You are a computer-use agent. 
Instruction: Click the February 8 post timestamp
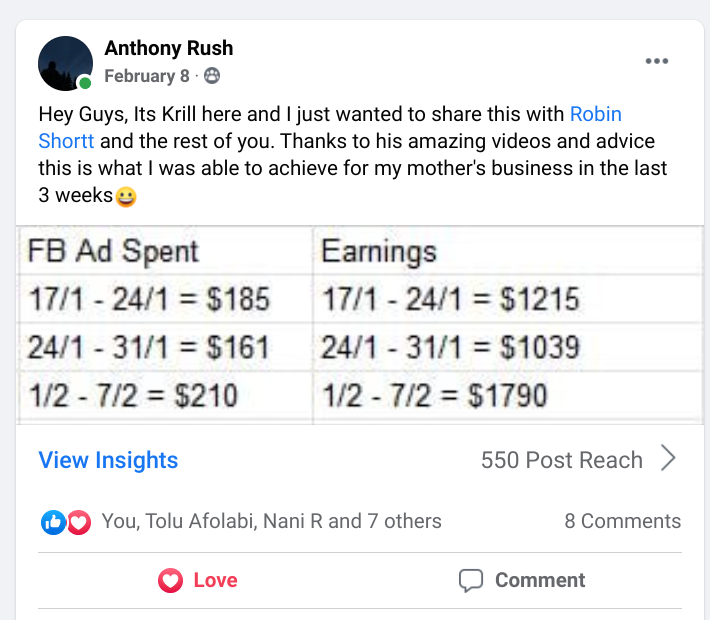146,76
